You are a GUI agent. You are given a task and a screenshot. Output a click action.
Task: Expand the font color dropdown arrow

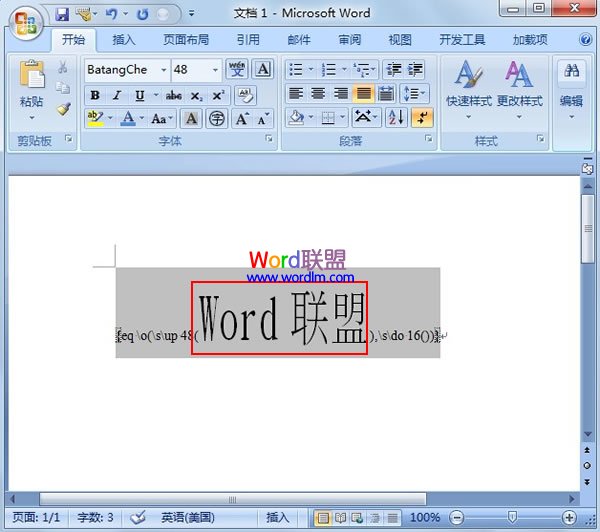click(x=141, y=119)
